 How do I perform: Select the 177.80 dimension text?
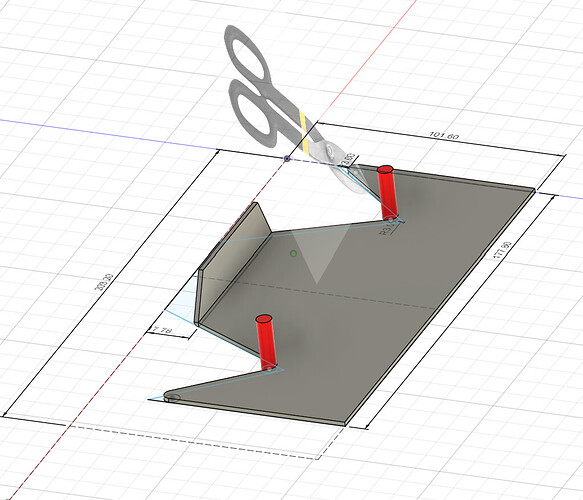point(502,250)
